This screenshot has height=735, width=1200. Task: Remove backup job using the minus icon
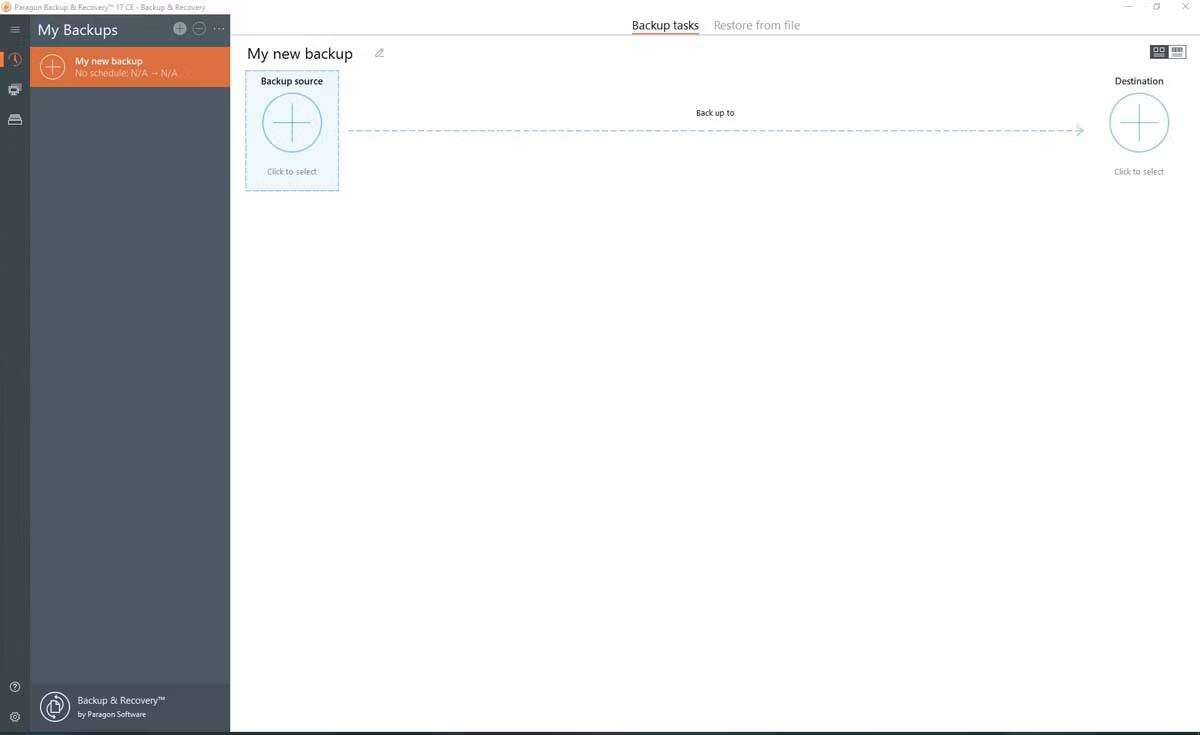click(198, 28)
